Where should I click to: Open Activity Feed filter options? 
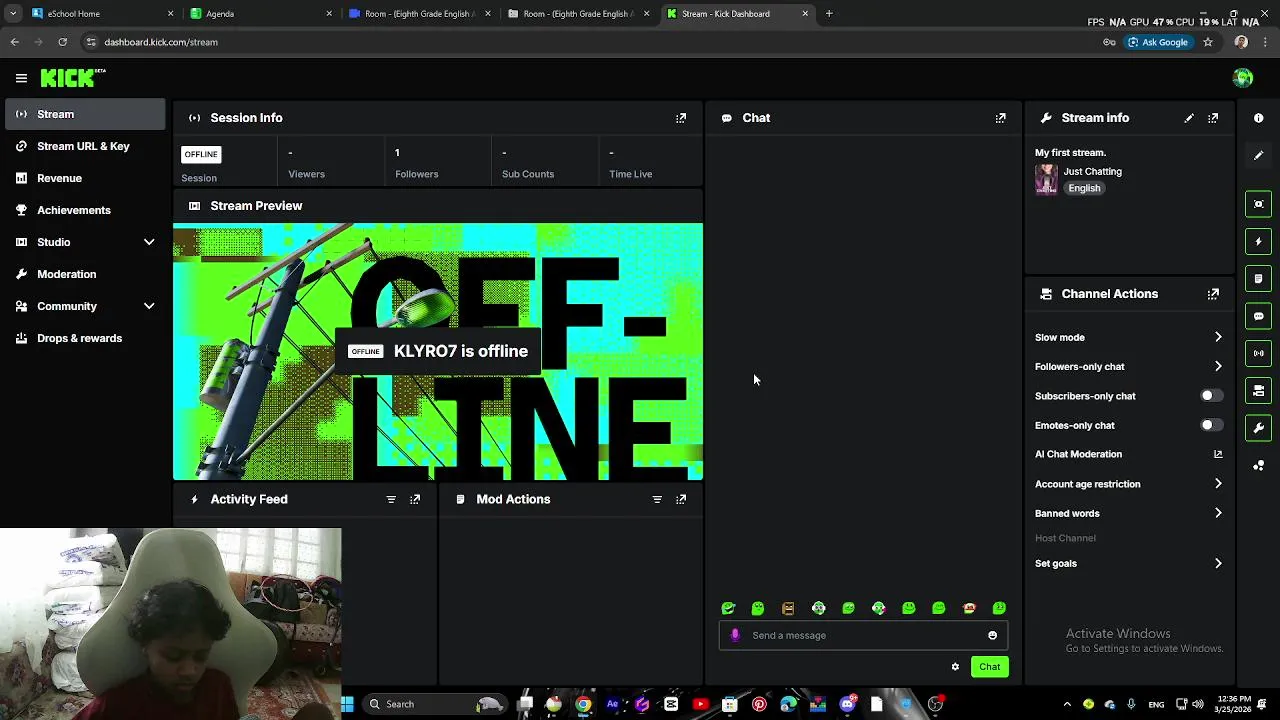(x=391, y=499)
